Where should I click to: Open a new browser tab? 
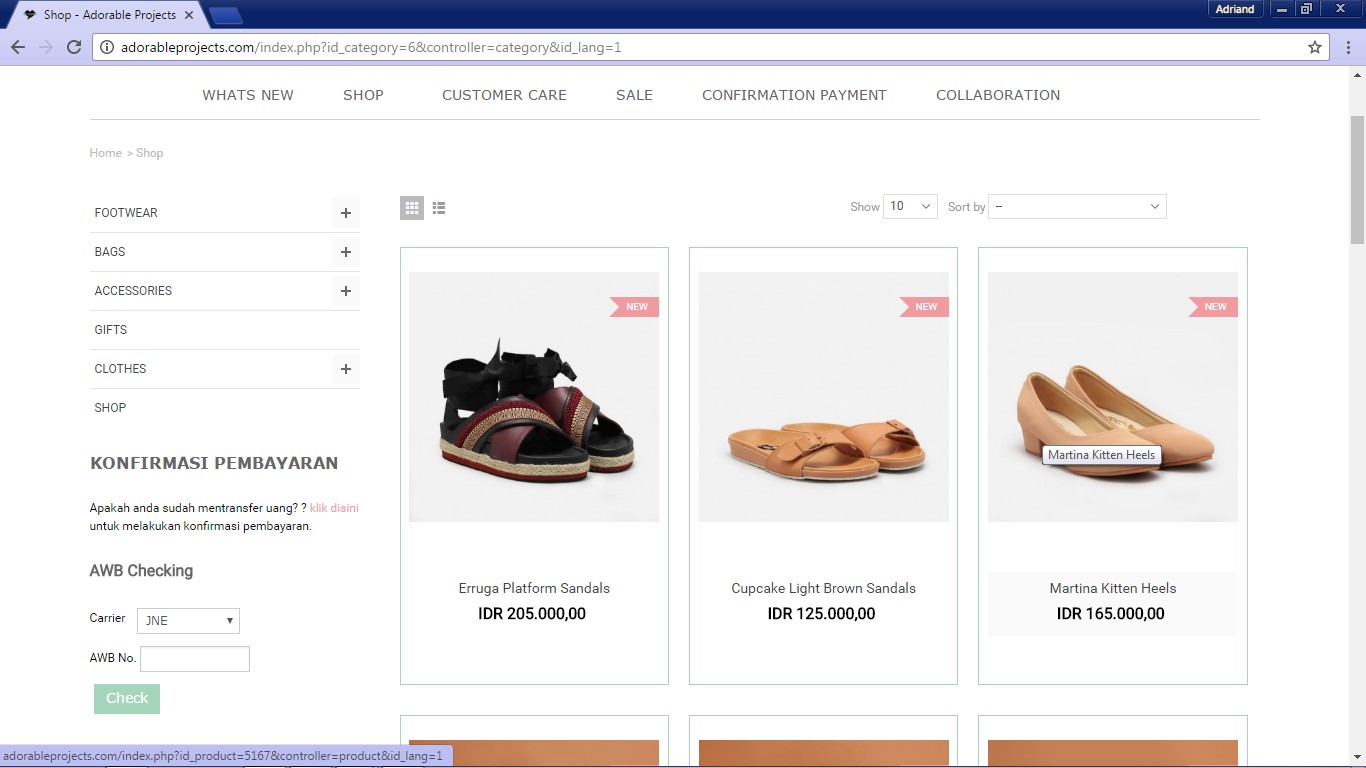click(x=225, y=15)
